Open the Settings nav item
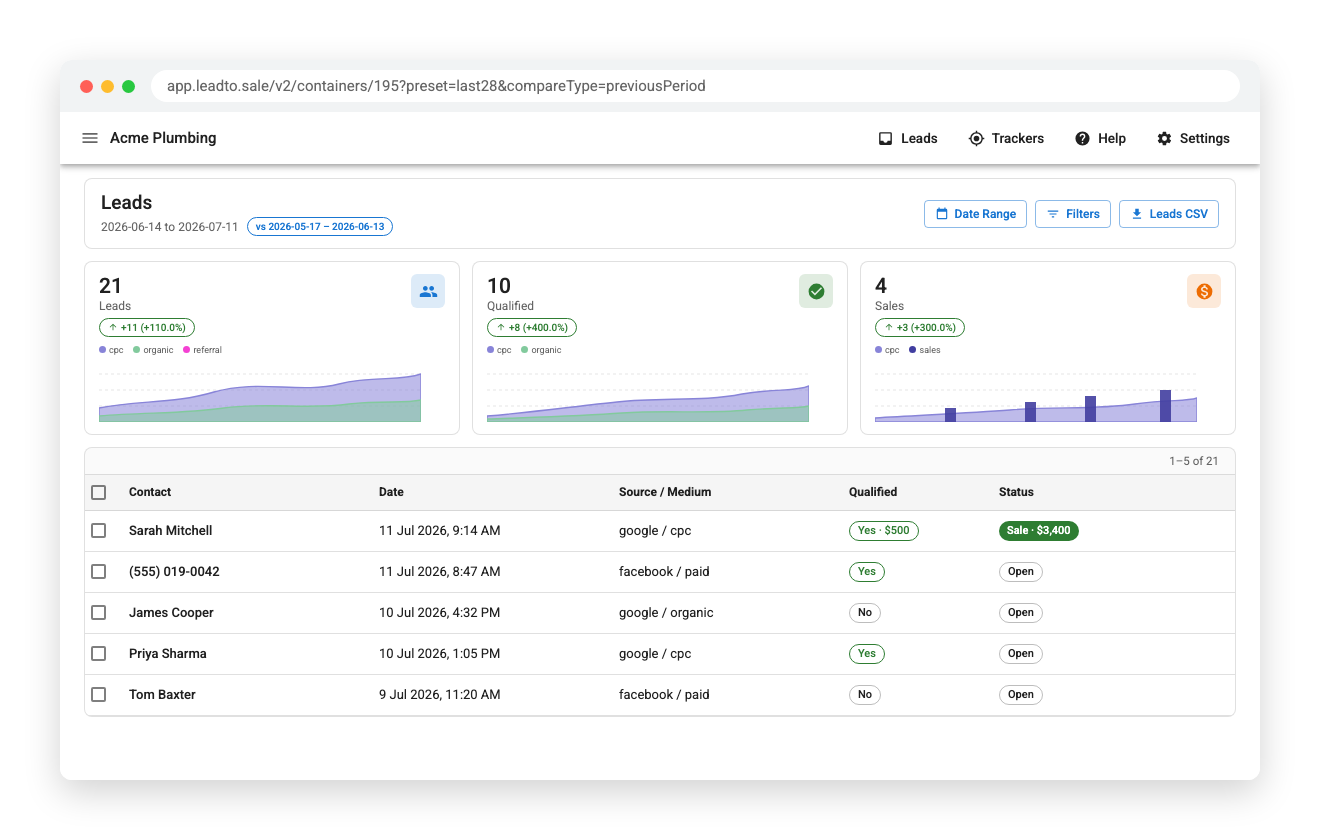1320x840 pixels. coord(1193,139)
